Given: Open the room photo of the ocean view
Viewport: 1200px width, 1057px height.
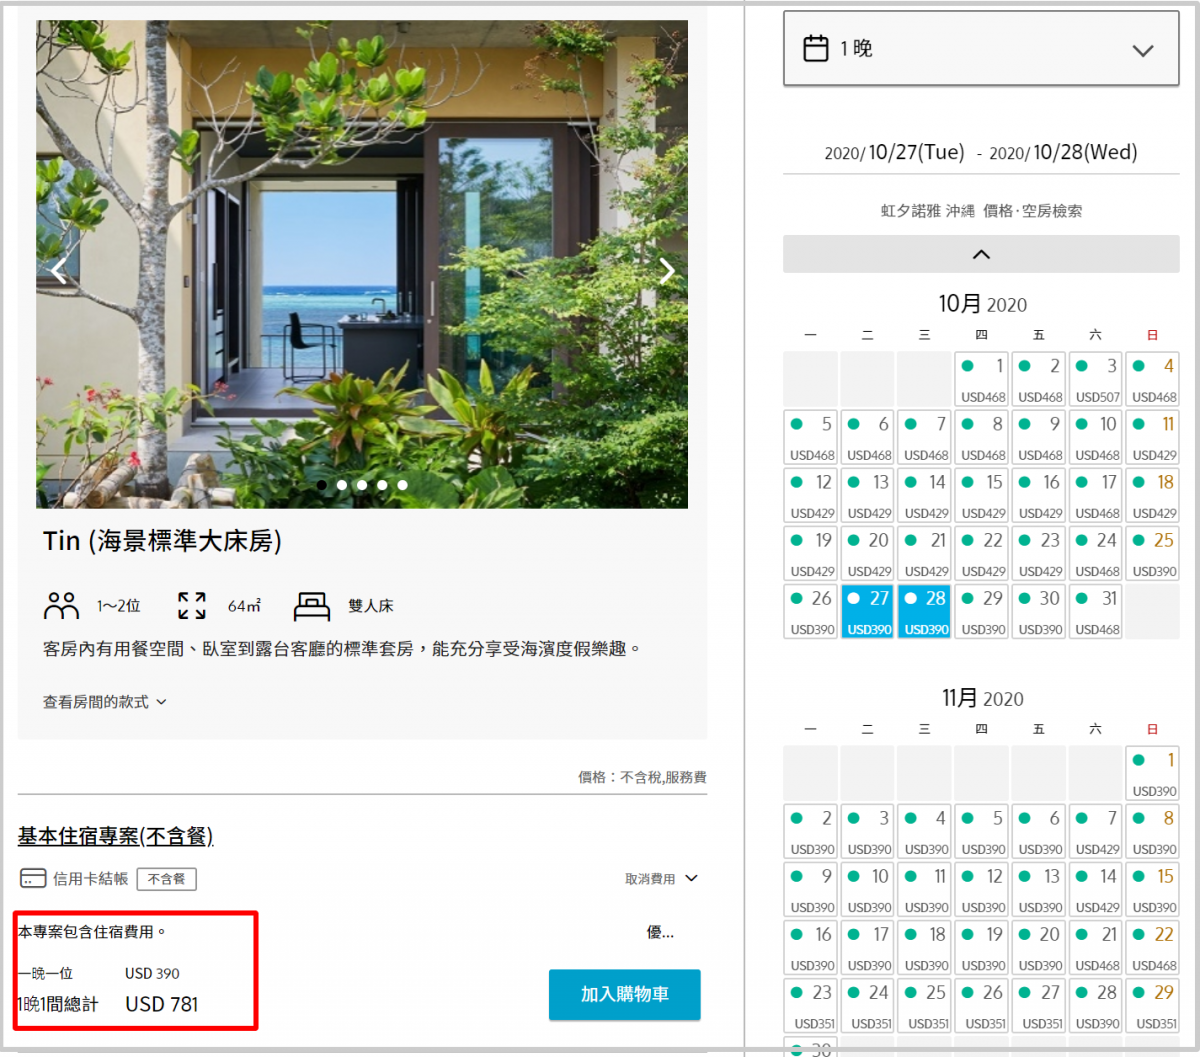Looking at the screenshot, I should coord(362,264).
